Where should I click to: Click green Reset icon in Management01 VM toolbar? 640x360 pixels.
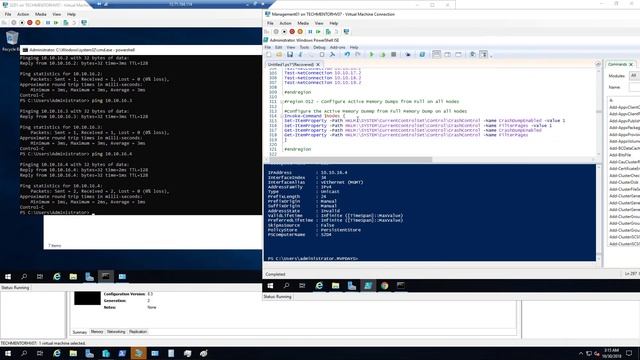(318, 32)
